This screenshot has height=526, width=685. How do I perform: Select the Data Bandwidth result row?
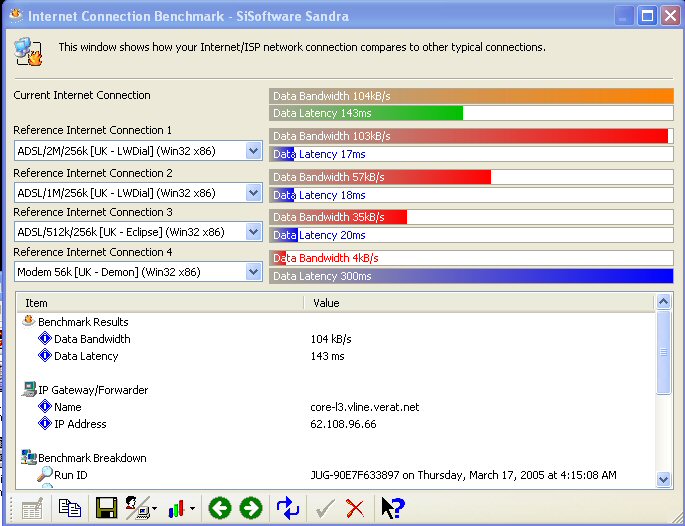tap(92, 339)
